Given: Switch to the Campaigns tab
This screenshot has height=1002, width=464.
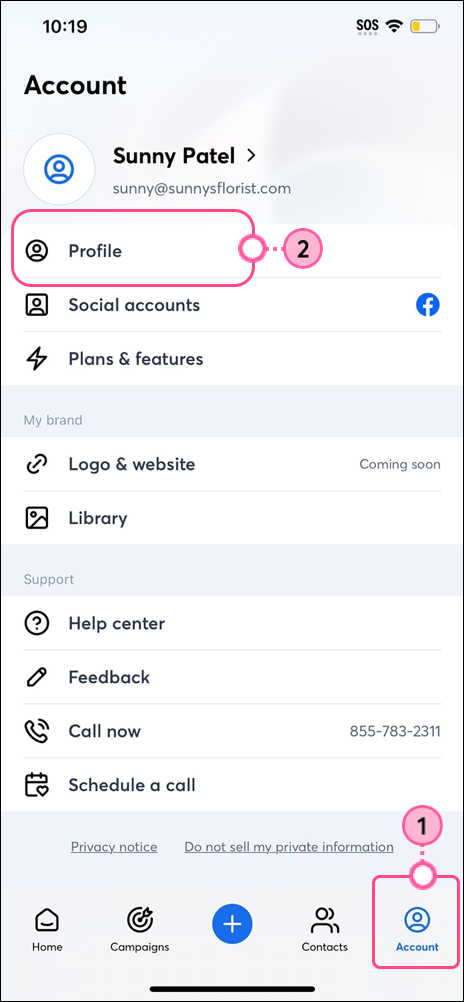Looking at the screenshot, I should pos(139,929).
